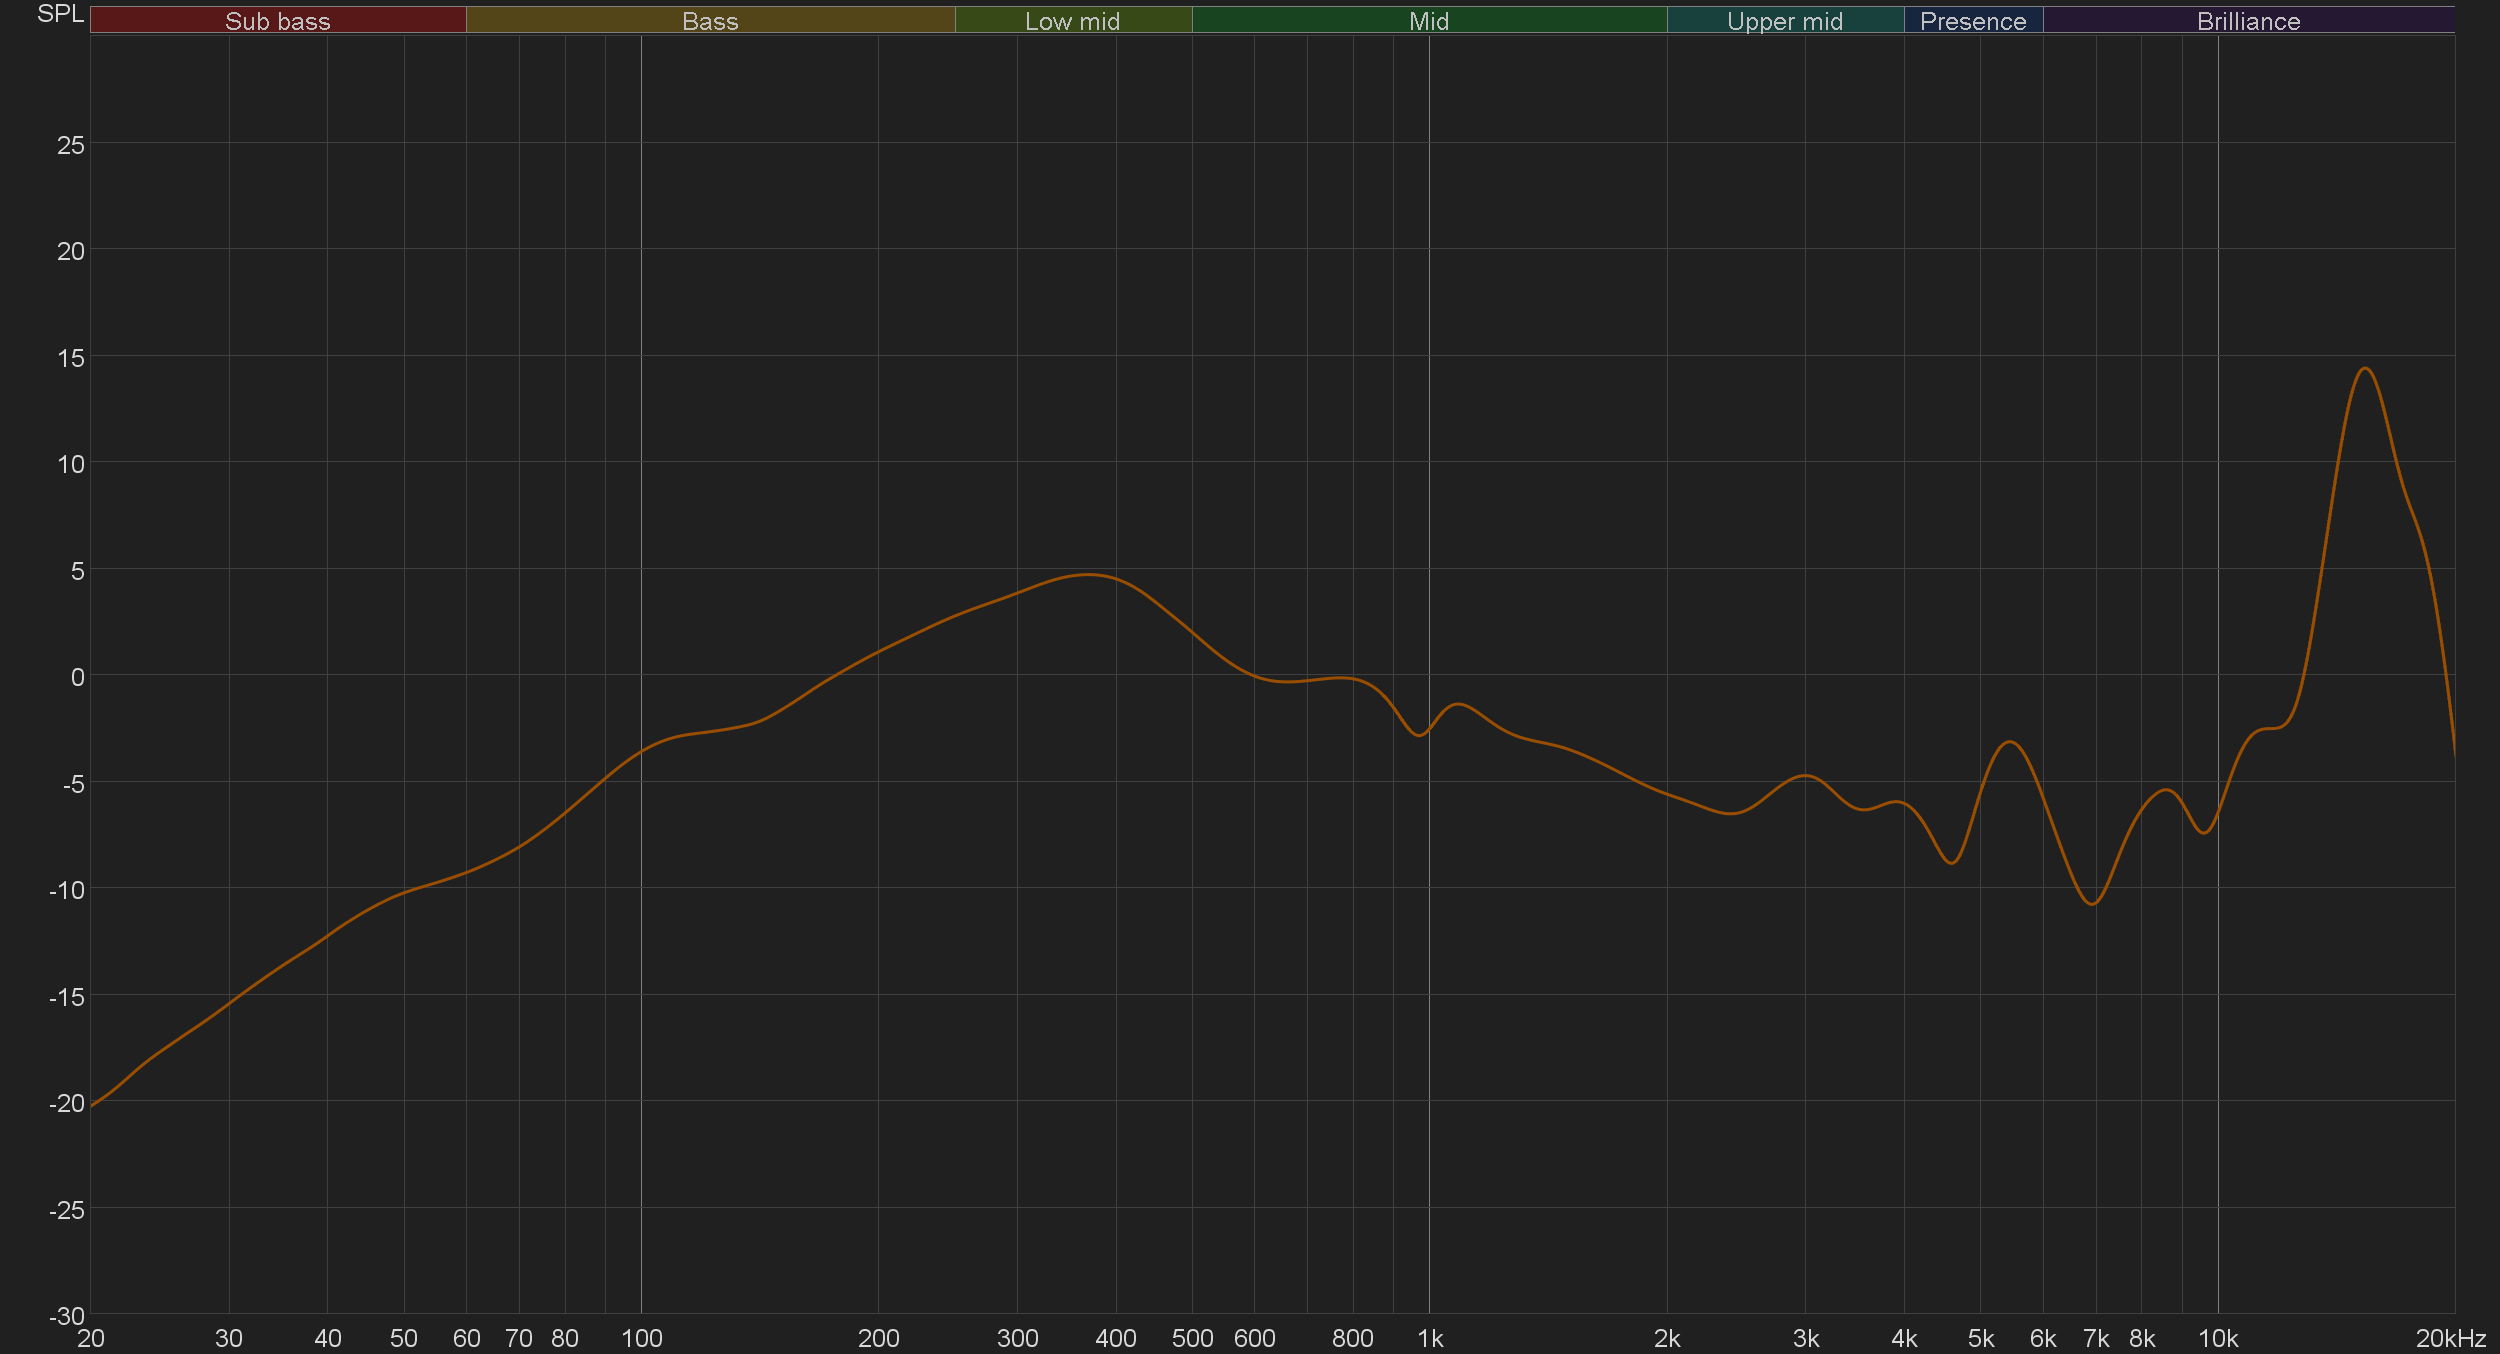This screenshot has height=1354, width=2500.
Task: Click the 20kHz frequency axis label
Action: tap(2450, 1338)
